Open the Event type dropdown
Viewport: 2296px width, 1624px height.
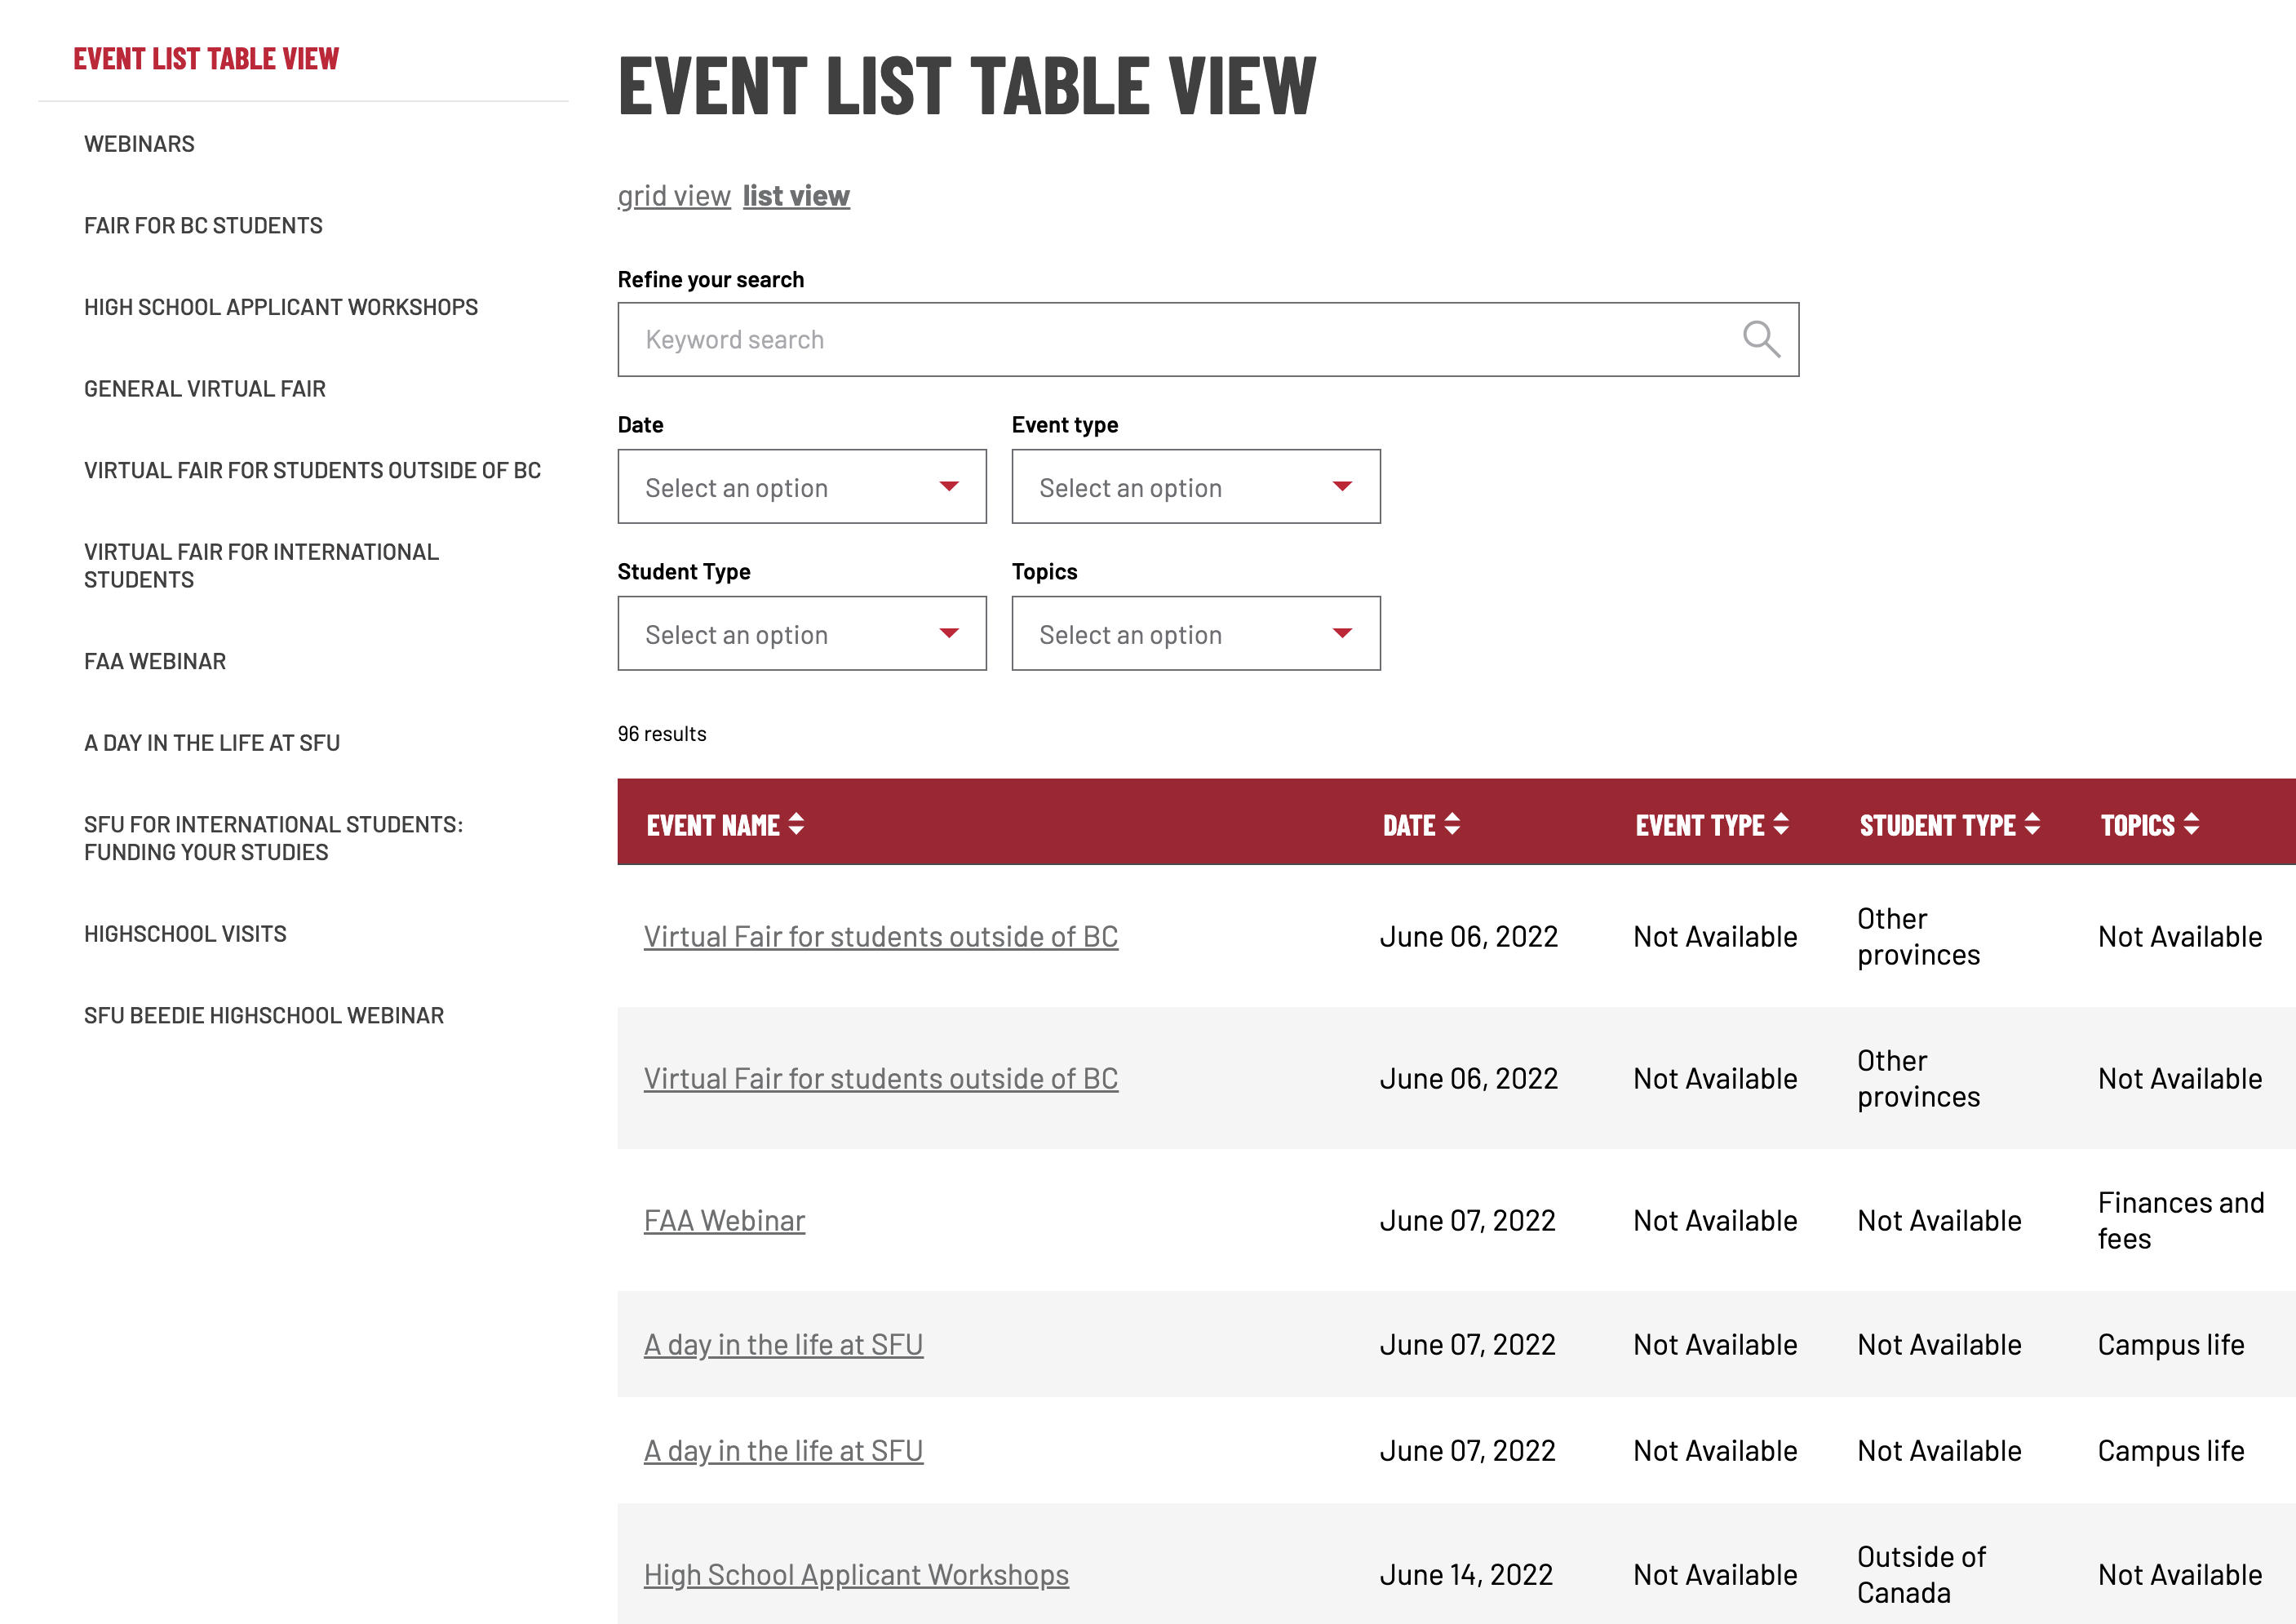pos(1195,487)
